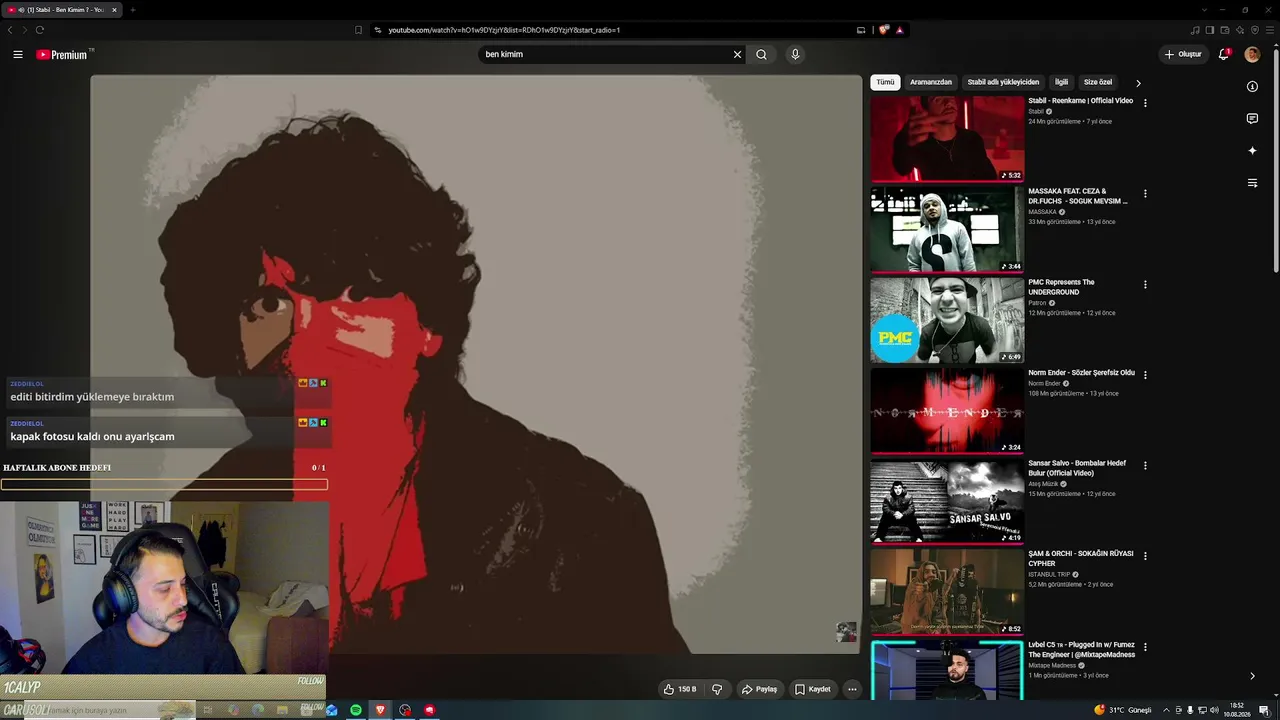This screenshot has height=720, width=1280.
Task: Show more filter chips with arrow
Action: [1138, 83]
